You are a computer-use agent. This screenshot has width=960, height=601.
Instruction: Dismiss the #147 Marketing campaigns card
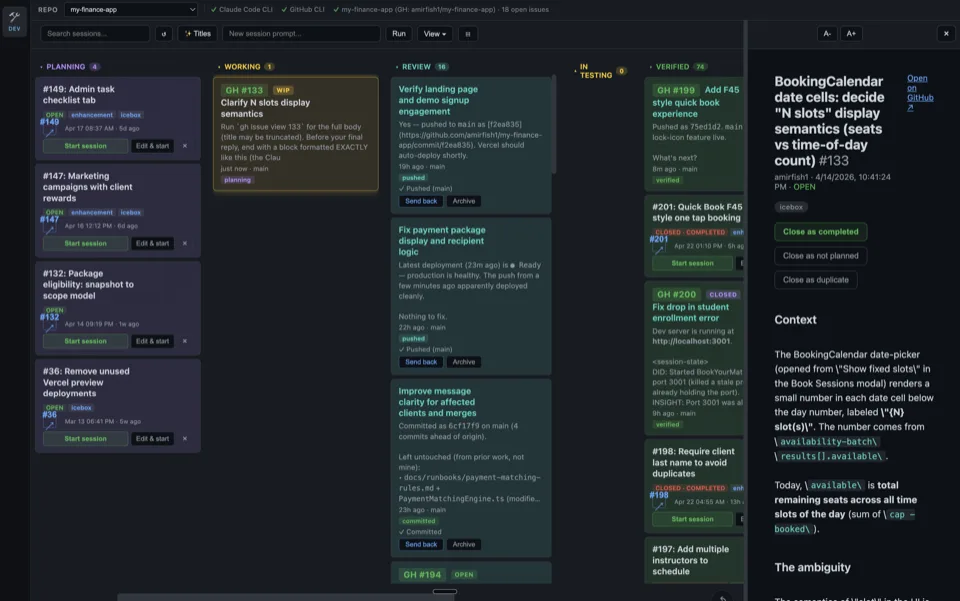(185, 243)
